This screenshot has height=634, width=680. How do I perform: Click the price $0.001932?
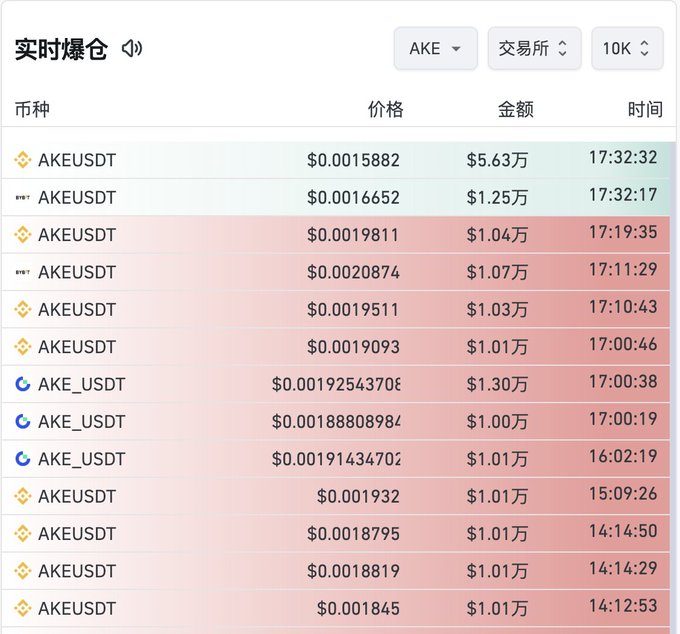coord(358,496)
